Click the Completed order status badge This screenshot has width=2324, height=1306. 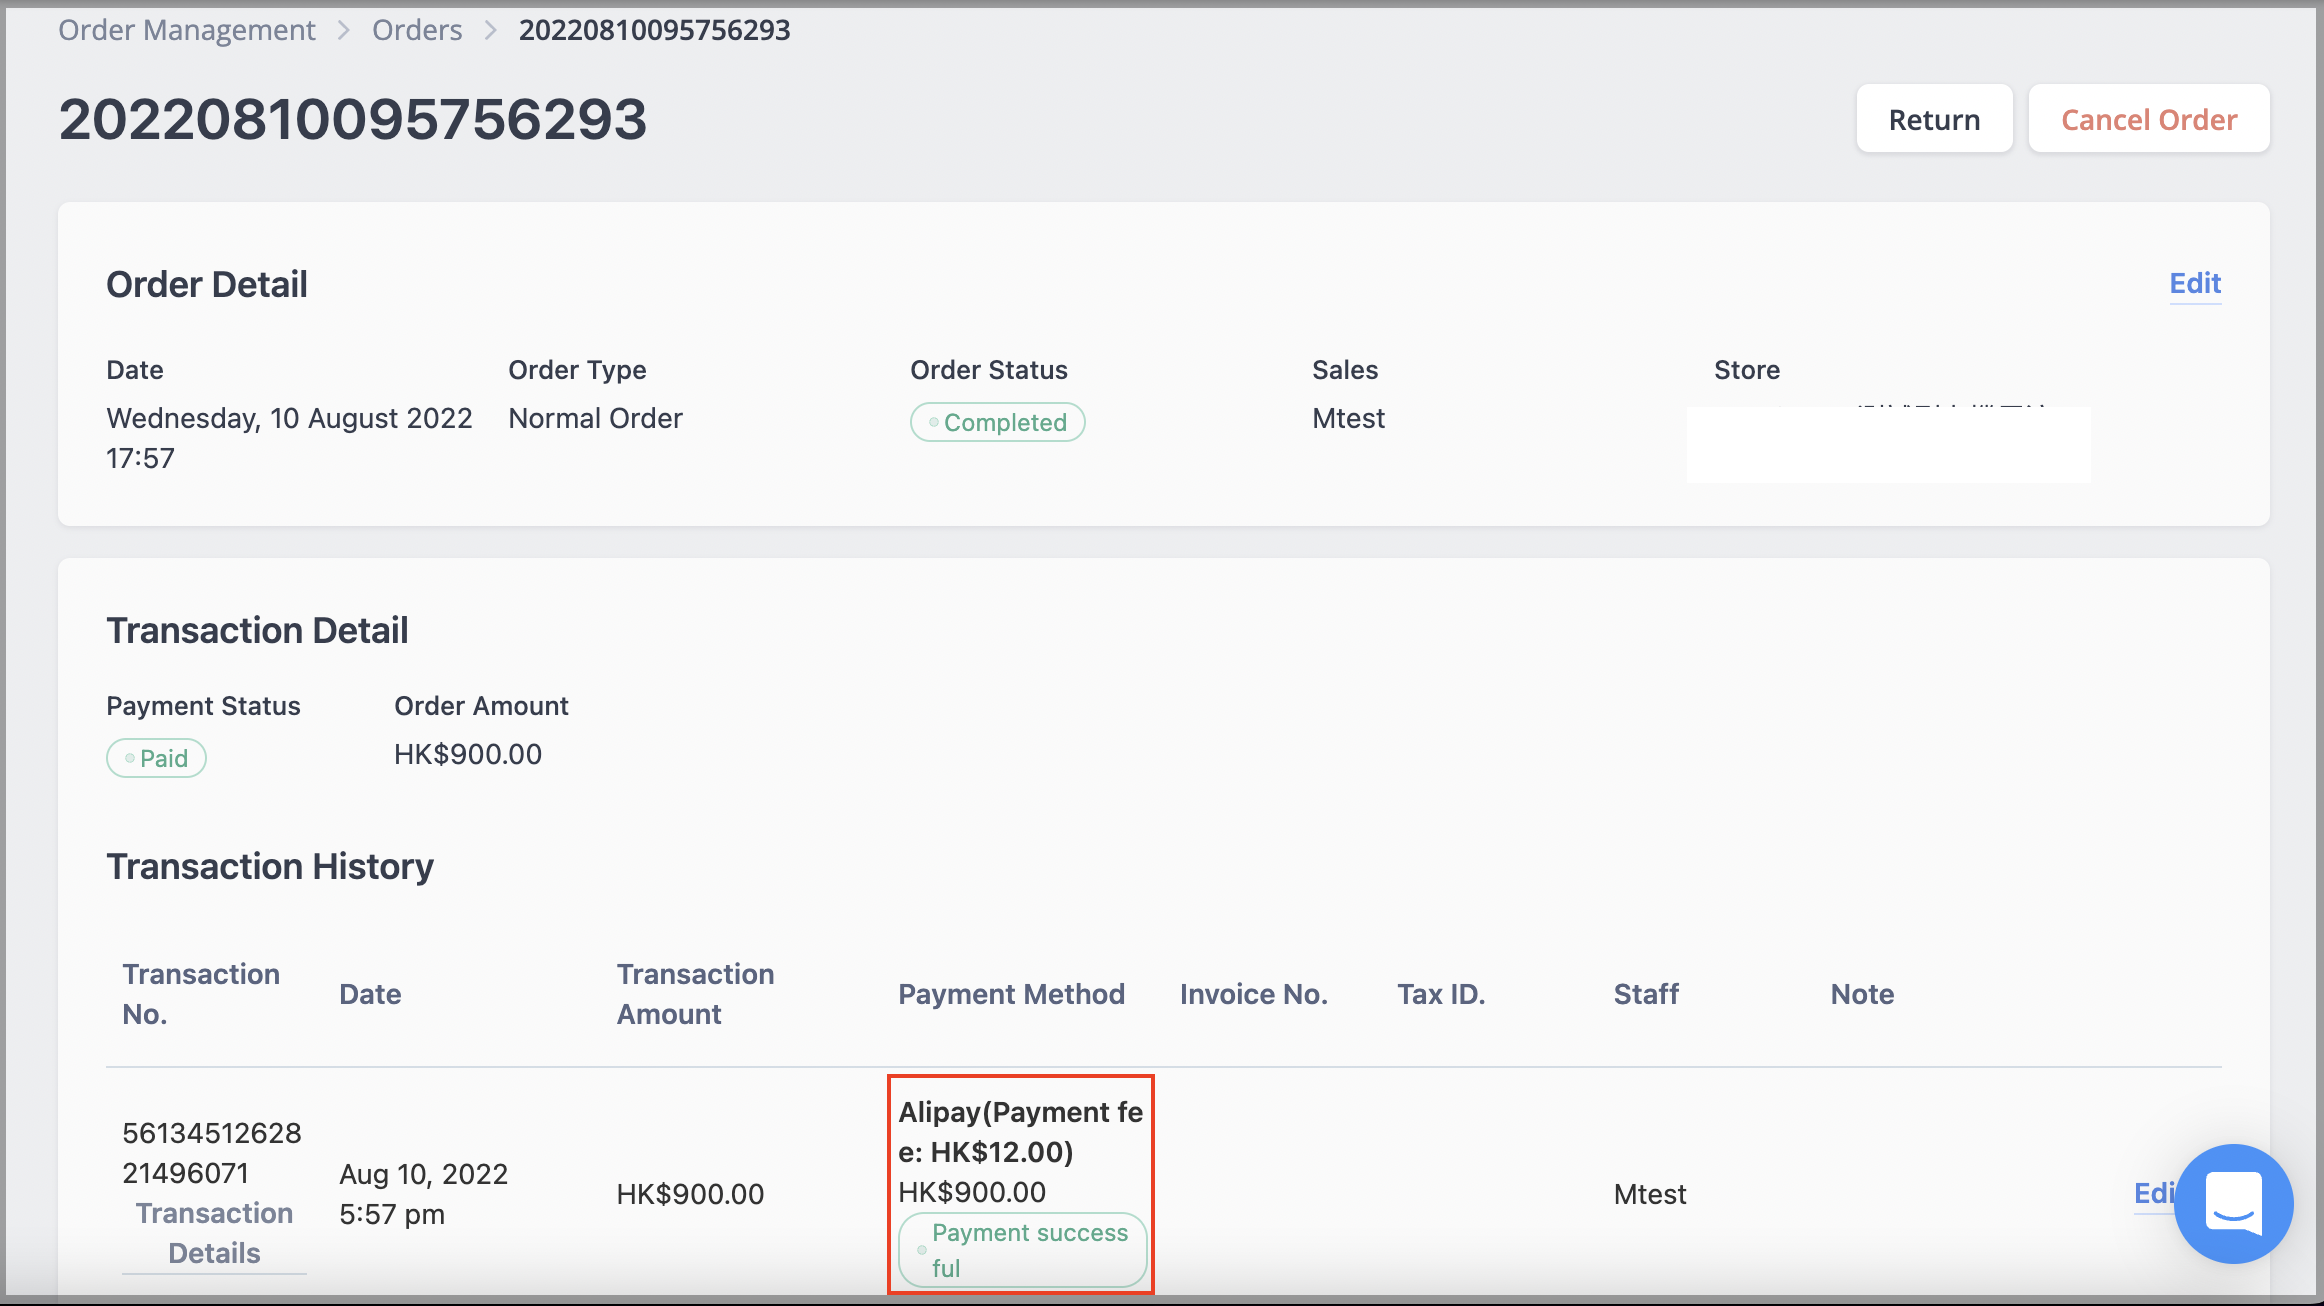click(x=996, y=421)
